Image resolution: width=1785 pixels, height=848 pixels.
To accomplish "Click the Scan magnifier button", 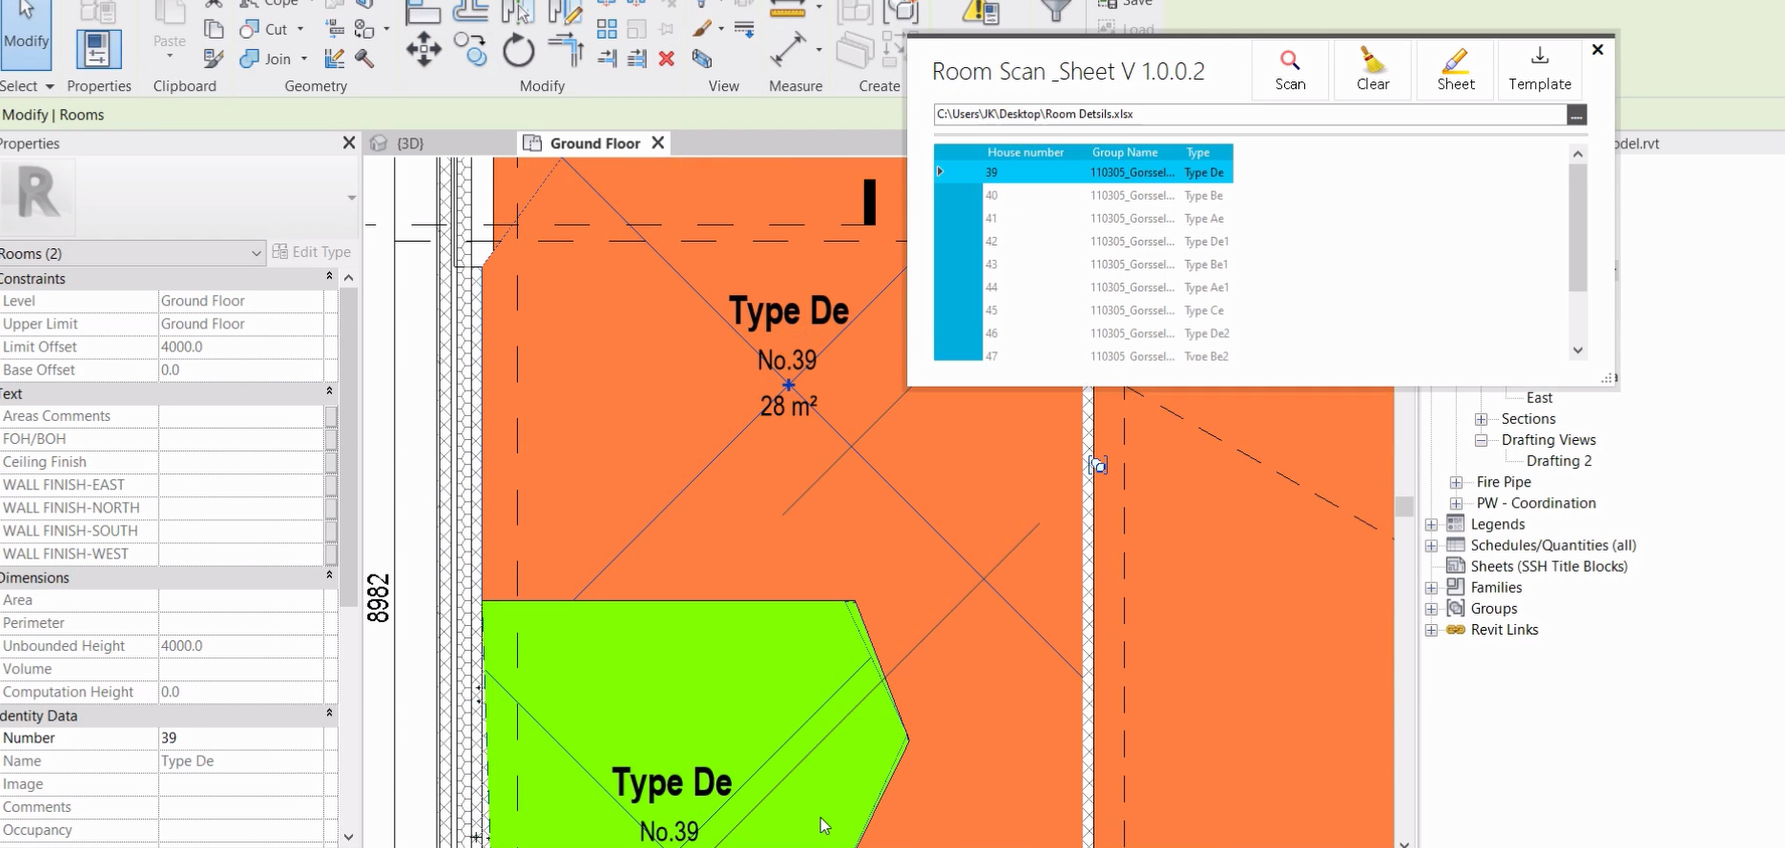I will (1290, 70).
